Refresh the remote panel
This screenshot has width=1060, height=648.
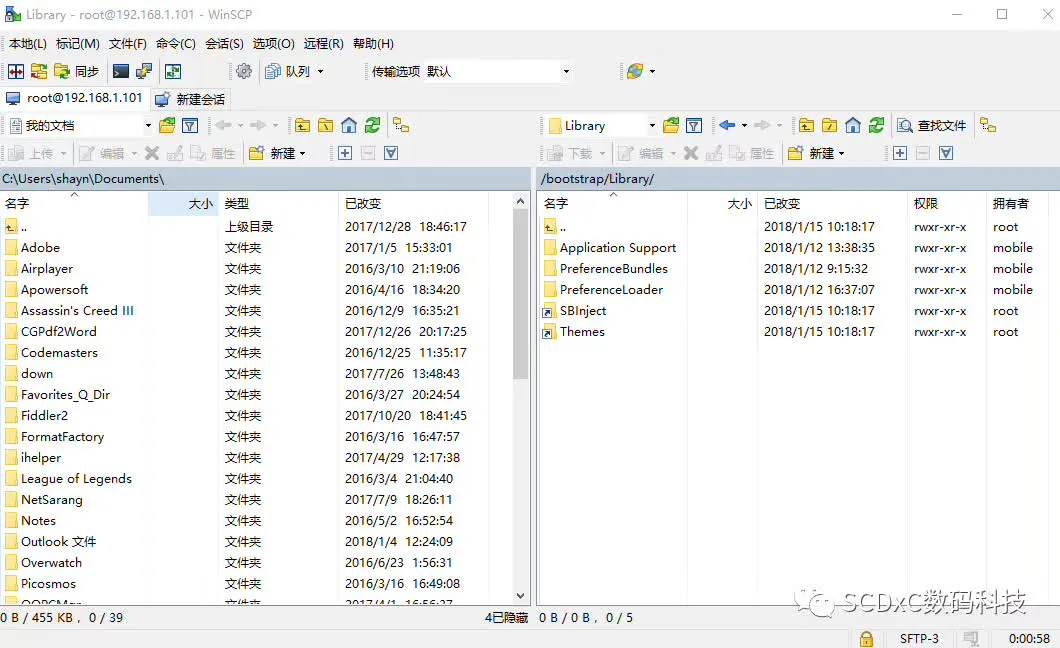pos(876,125)
